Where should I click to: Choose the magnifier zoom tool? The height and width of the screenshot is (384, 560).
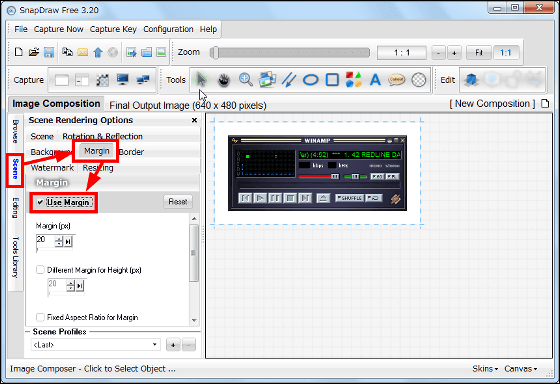coord(246,80)
